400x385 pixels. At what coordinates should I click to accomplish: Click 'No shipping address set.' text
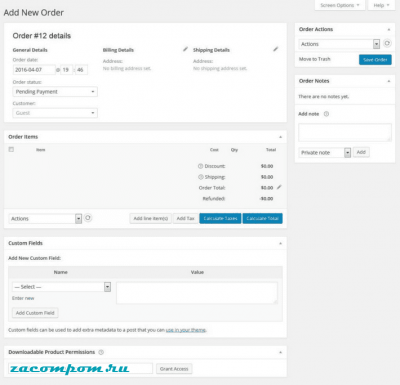pos(220,68)
